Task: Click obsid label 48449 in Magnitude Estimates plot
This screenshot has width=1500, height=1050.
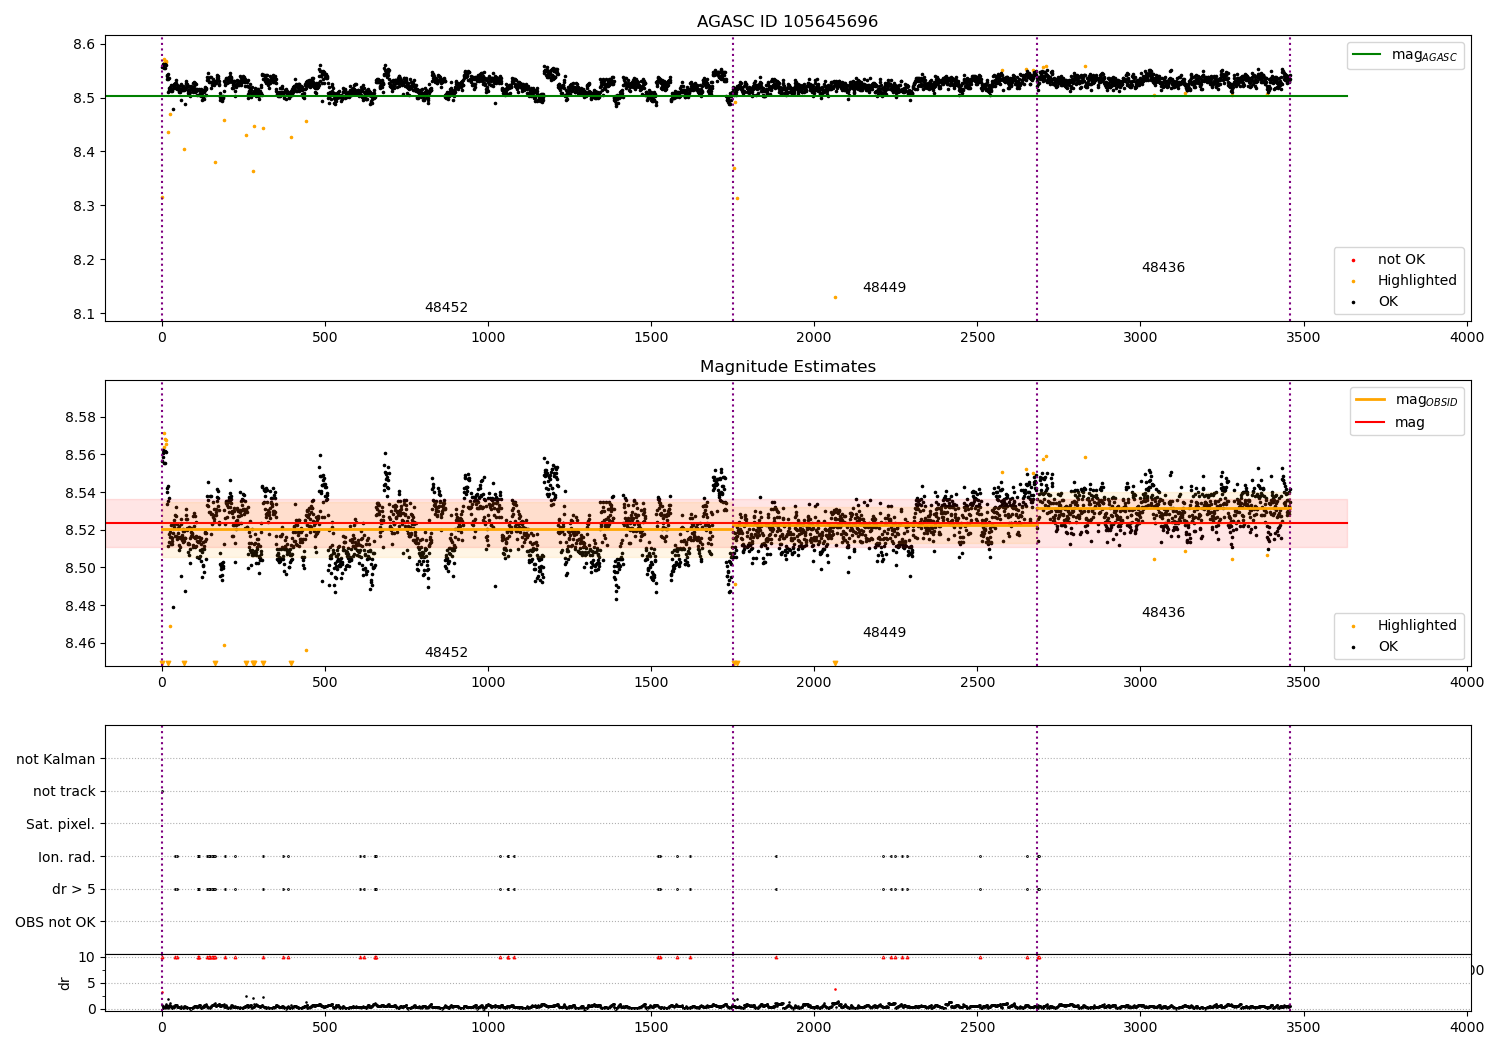Action: pos(884,633)
